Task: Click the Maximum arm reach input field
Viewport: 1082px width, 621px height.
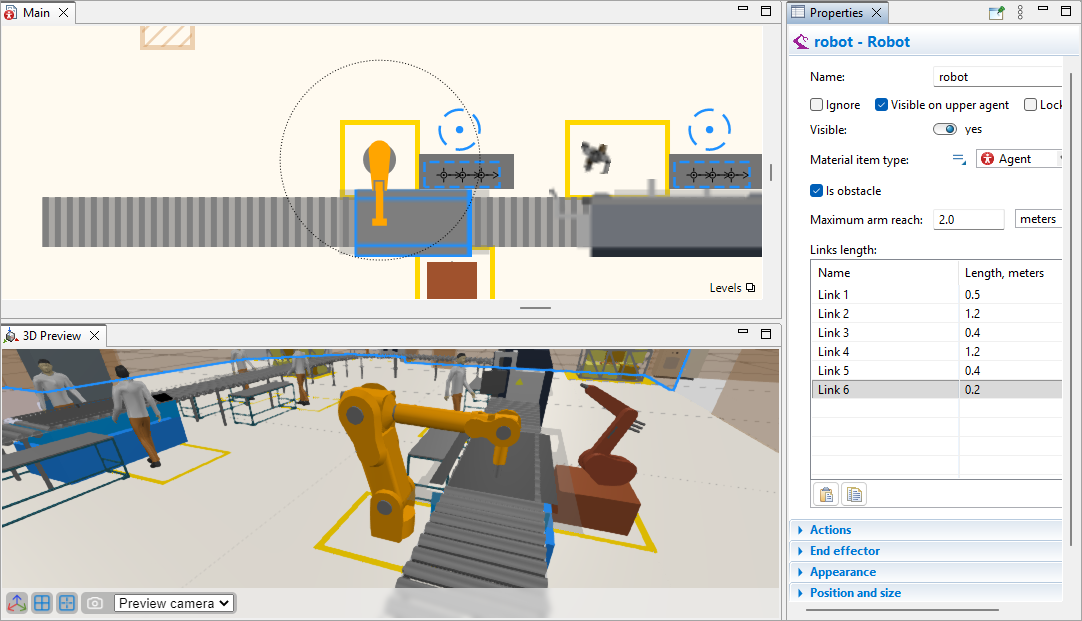Action: pos(968,219)
